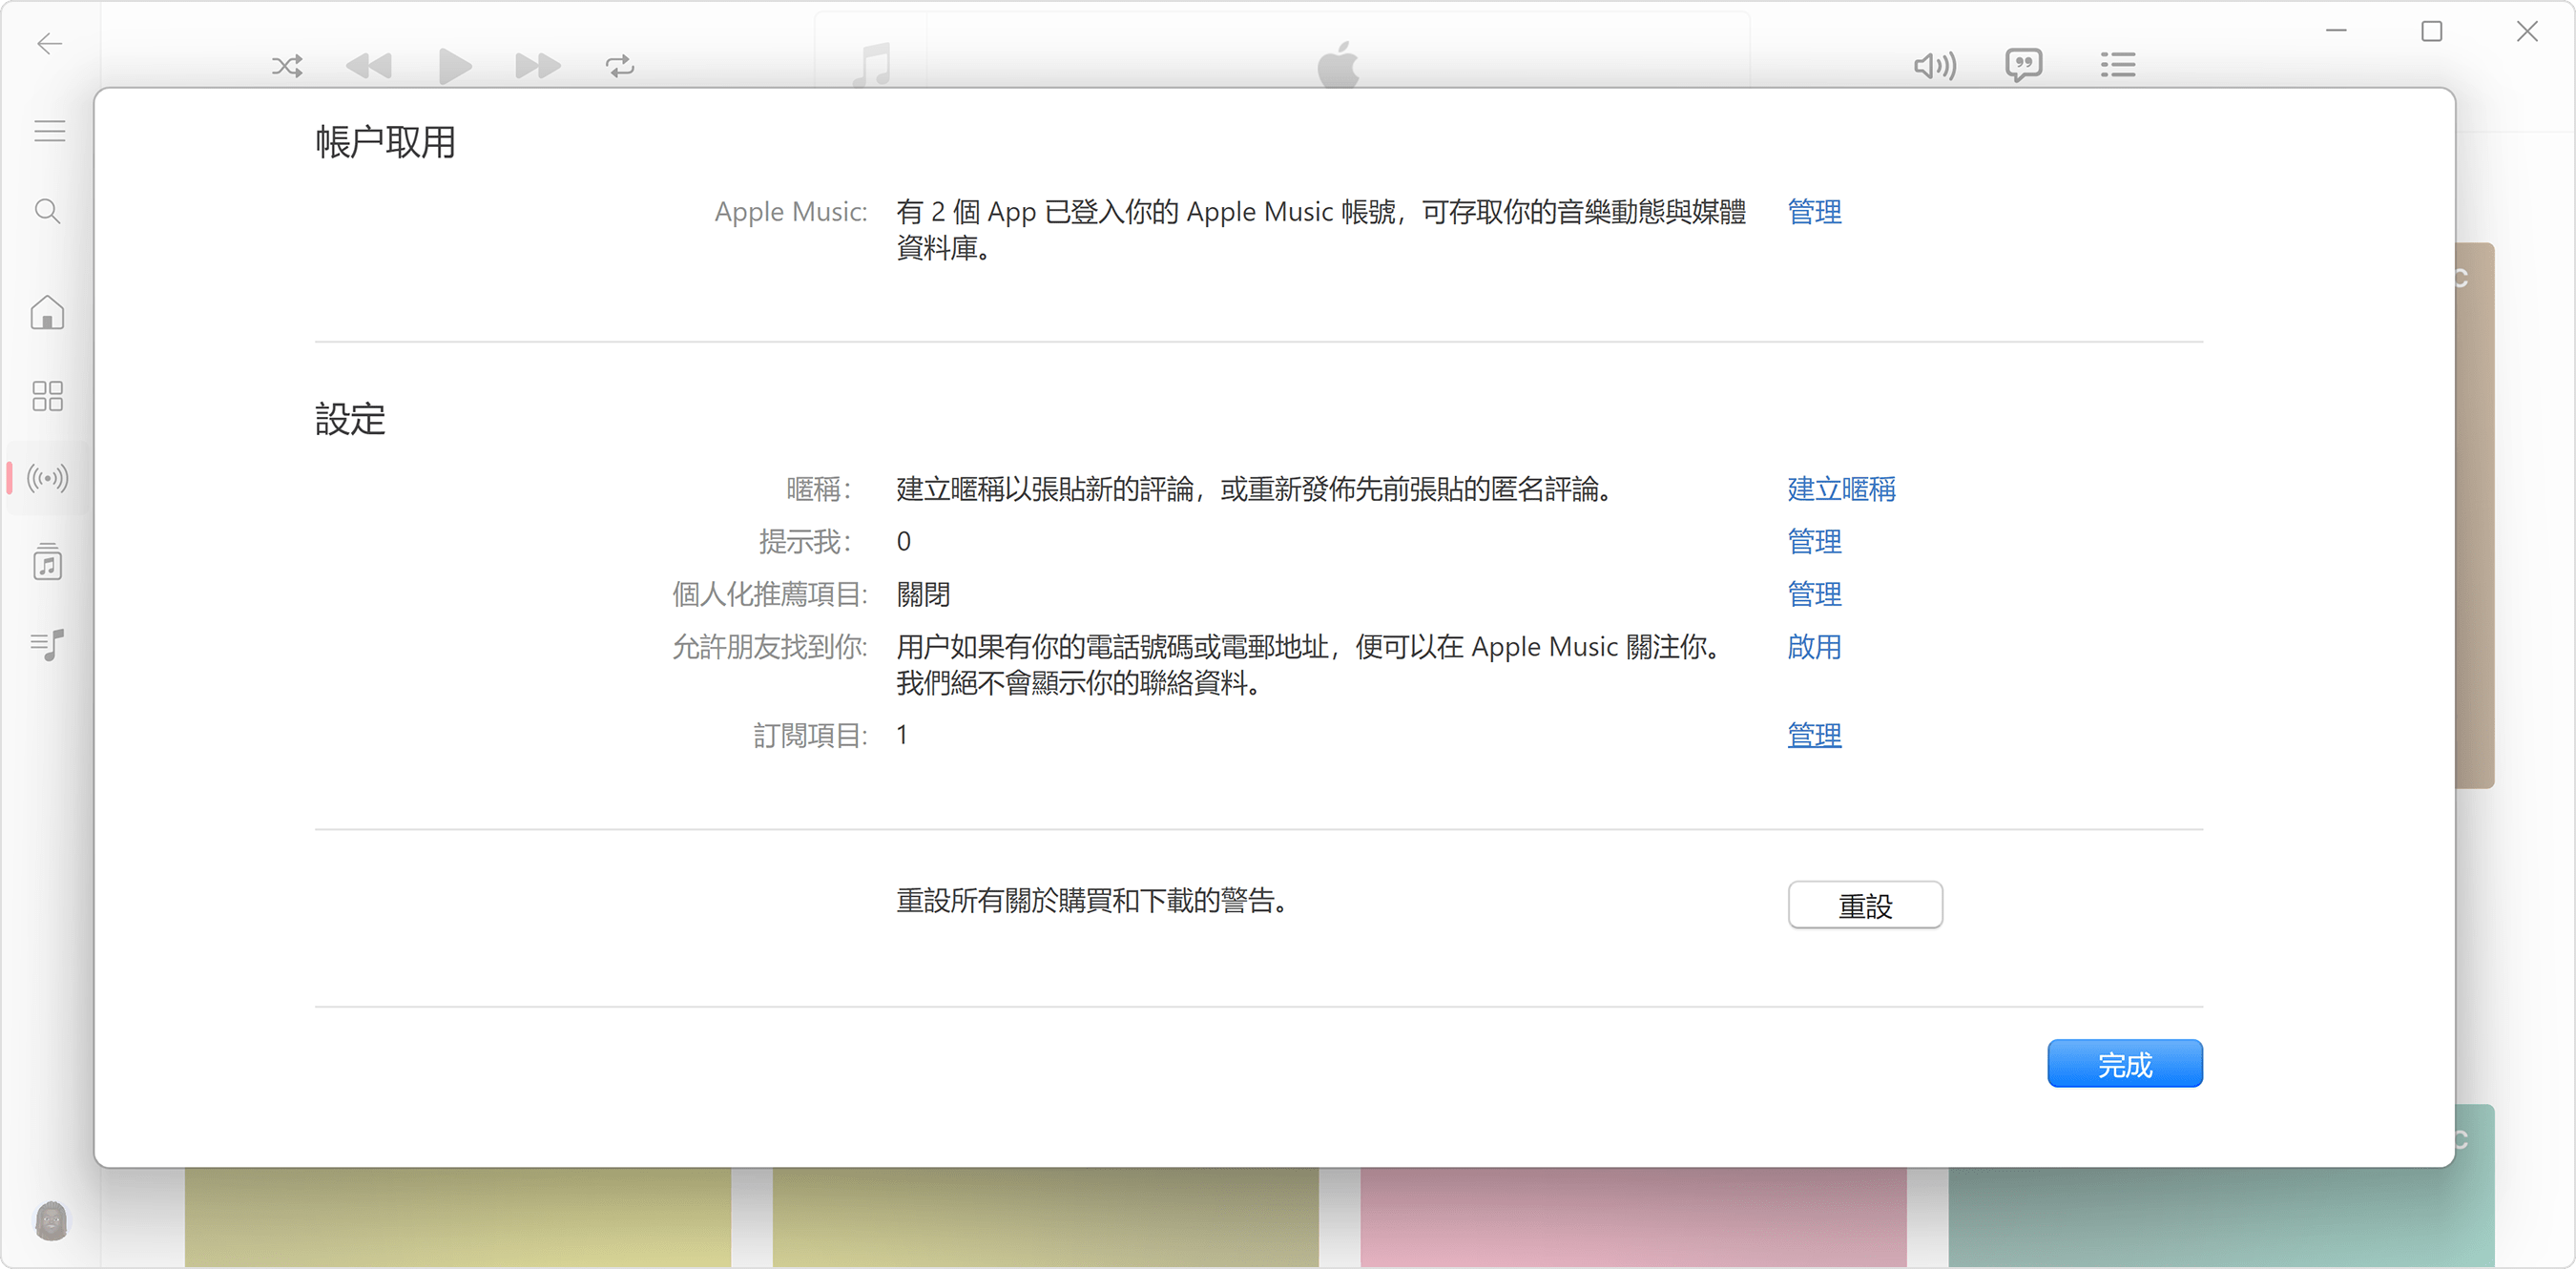This screenshot has height=1269, width=2576.
Task: Click the 完成 button
Action: coord(2125,1064)
